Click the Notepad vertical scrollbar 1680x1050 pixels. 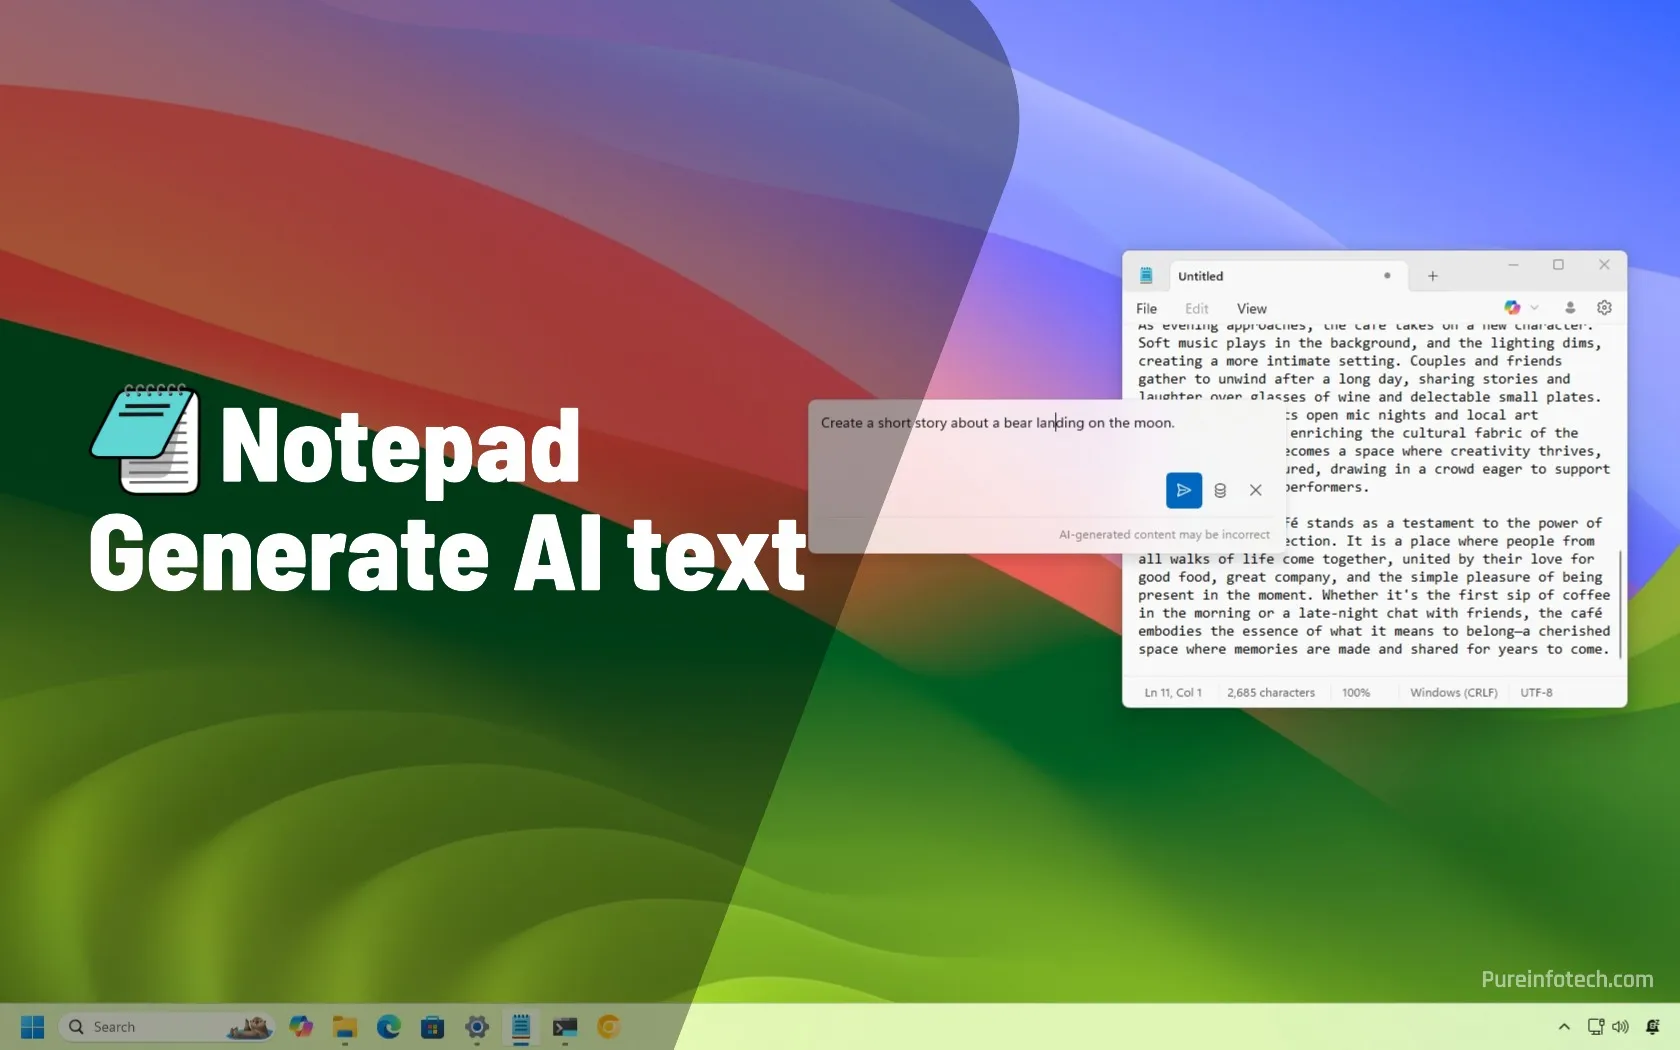(x=1620, y=603)
